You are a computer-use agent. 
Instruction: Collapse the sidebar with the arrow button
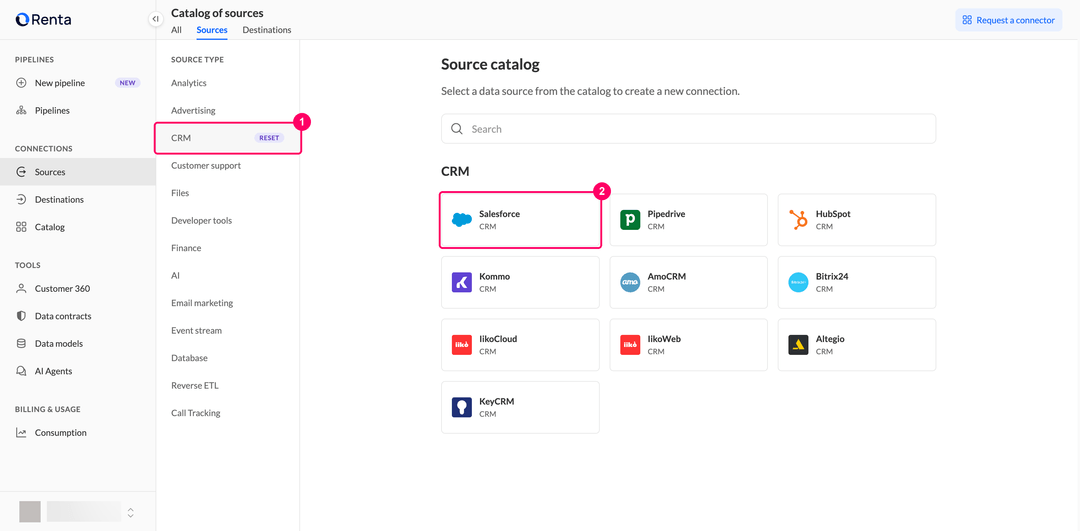156,19
